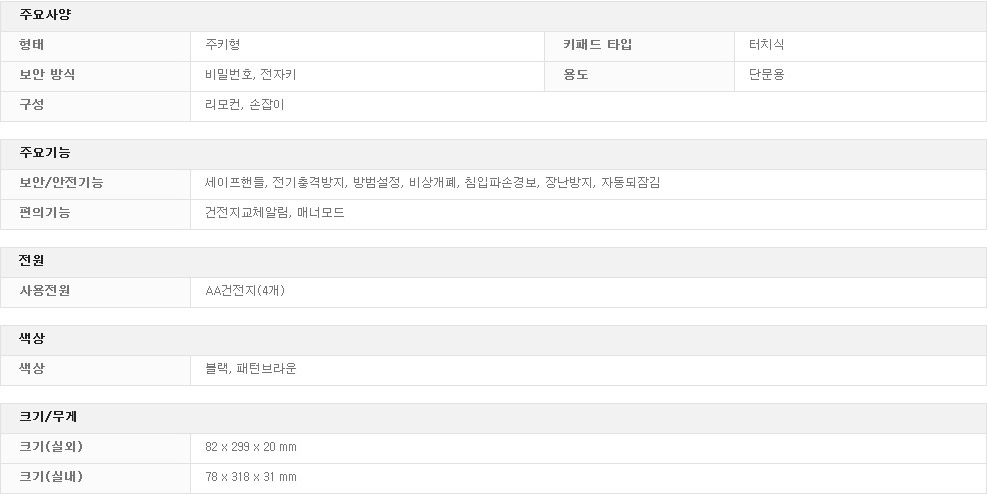Screen dimensions: 987x494
Task: Click the 전원 section header
Action: pyautogui.click(x=31, y=261)
